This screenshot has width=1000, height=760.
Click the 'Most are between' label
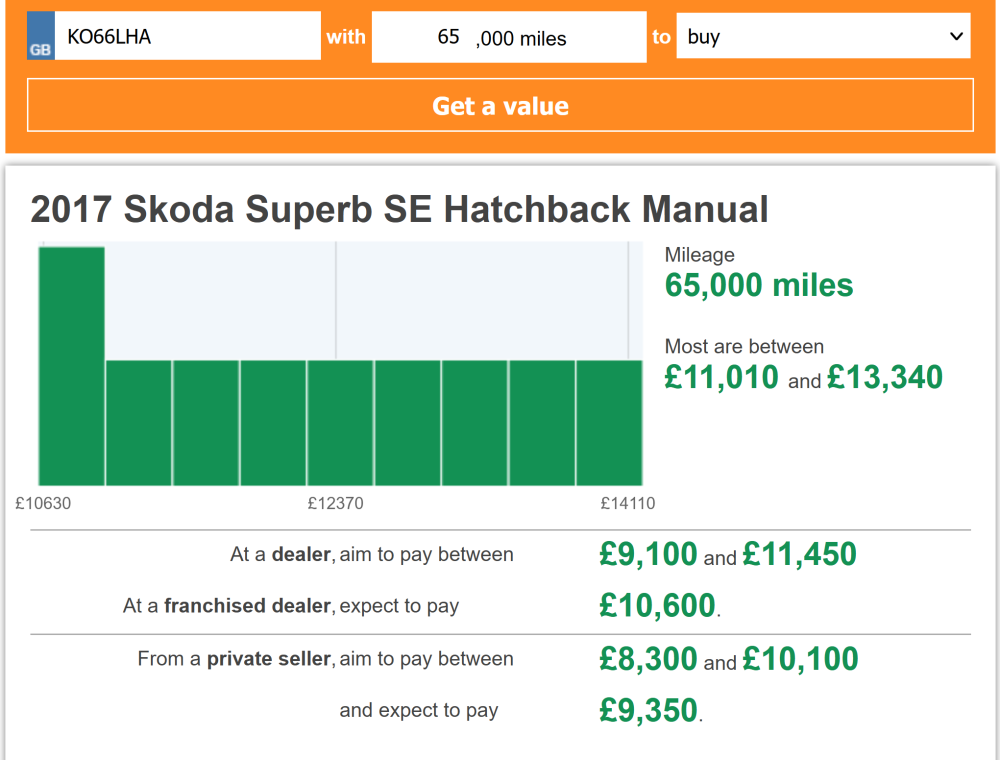tap(744, 346)
